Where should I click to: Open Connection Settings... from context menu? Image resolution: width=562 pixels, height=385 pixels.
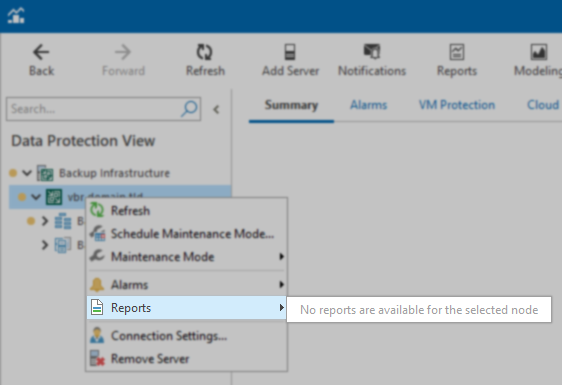tap(187, 336)
